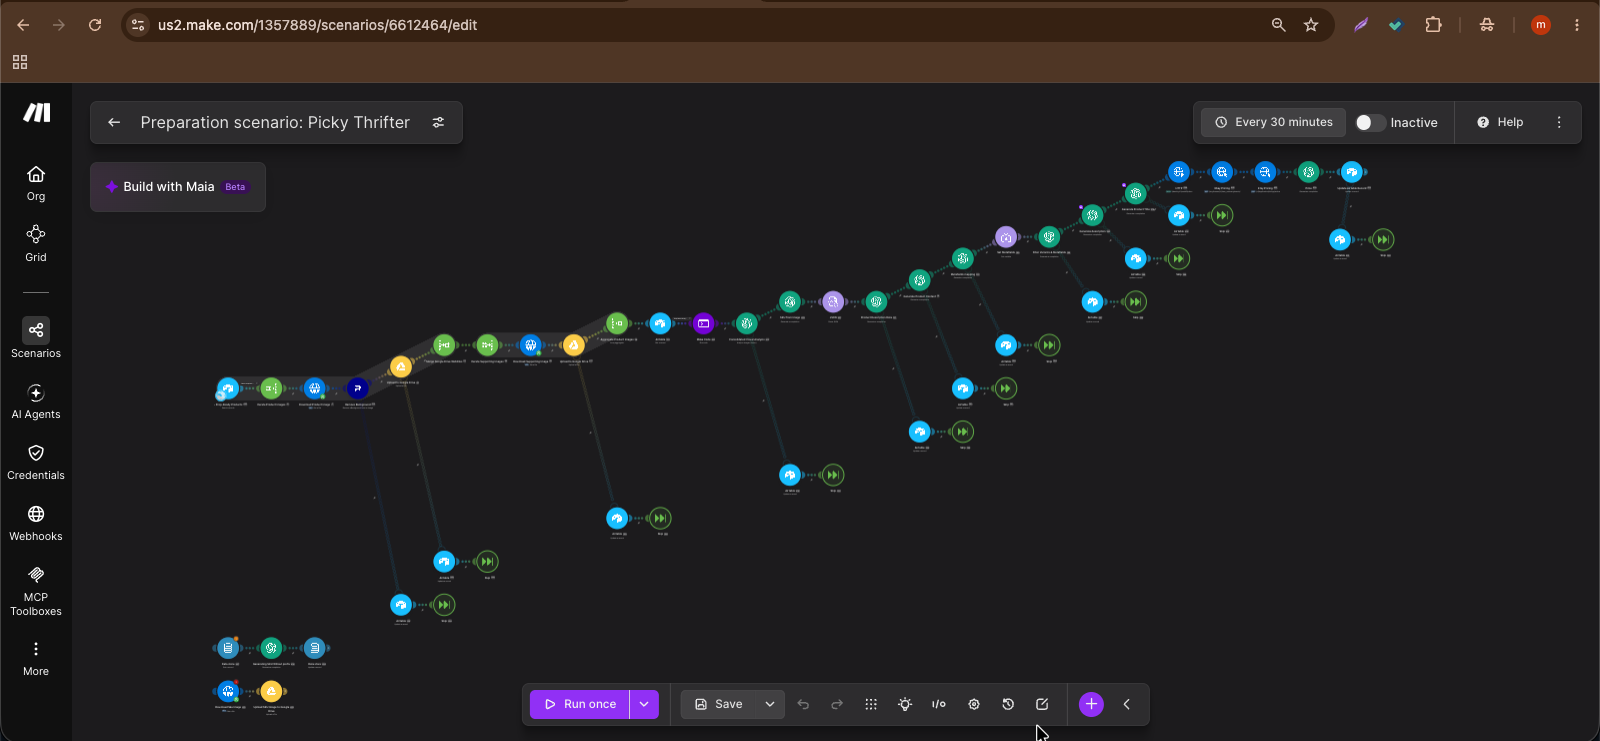The width and height of the screenshot is (1600, 741).
Task: Open the gear settings icon in bottom toolbar
Action: [974, 704]
